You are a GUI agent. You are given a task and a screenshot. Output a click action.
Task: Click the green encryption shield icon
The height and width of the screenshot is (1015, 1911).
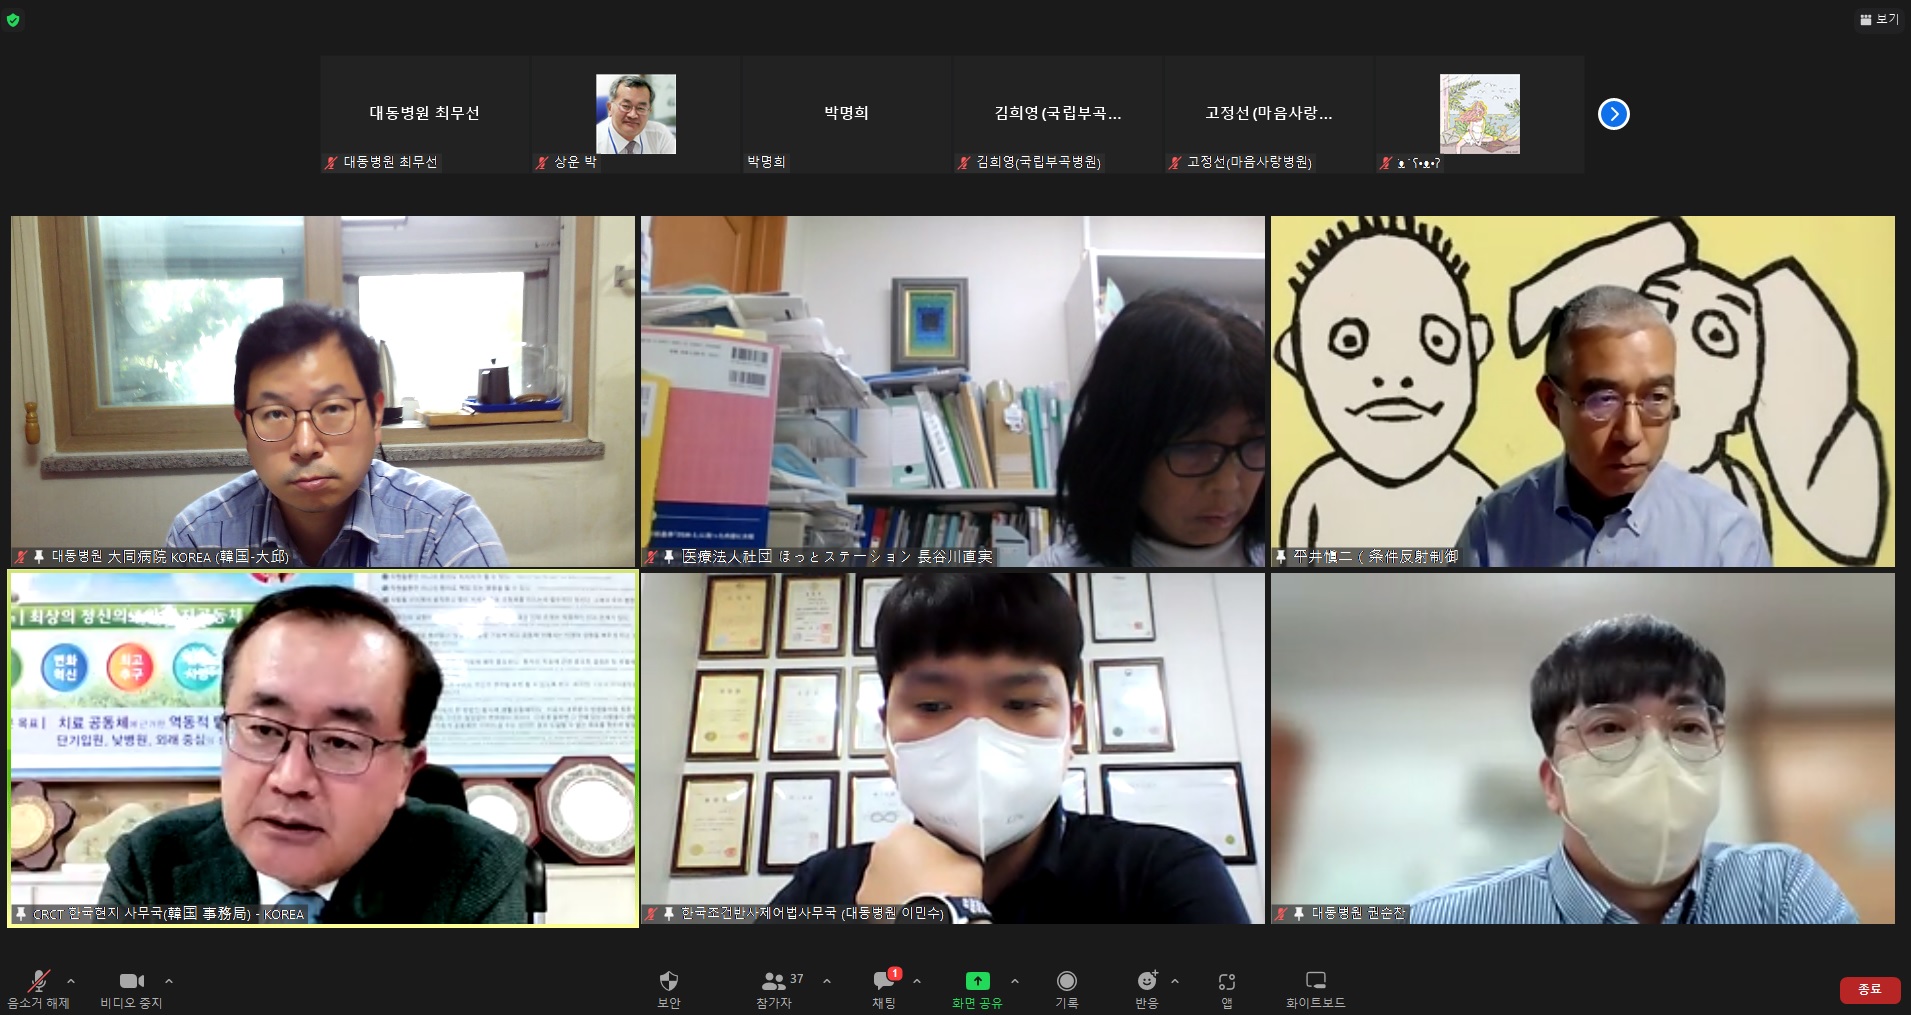coord(13,19)
